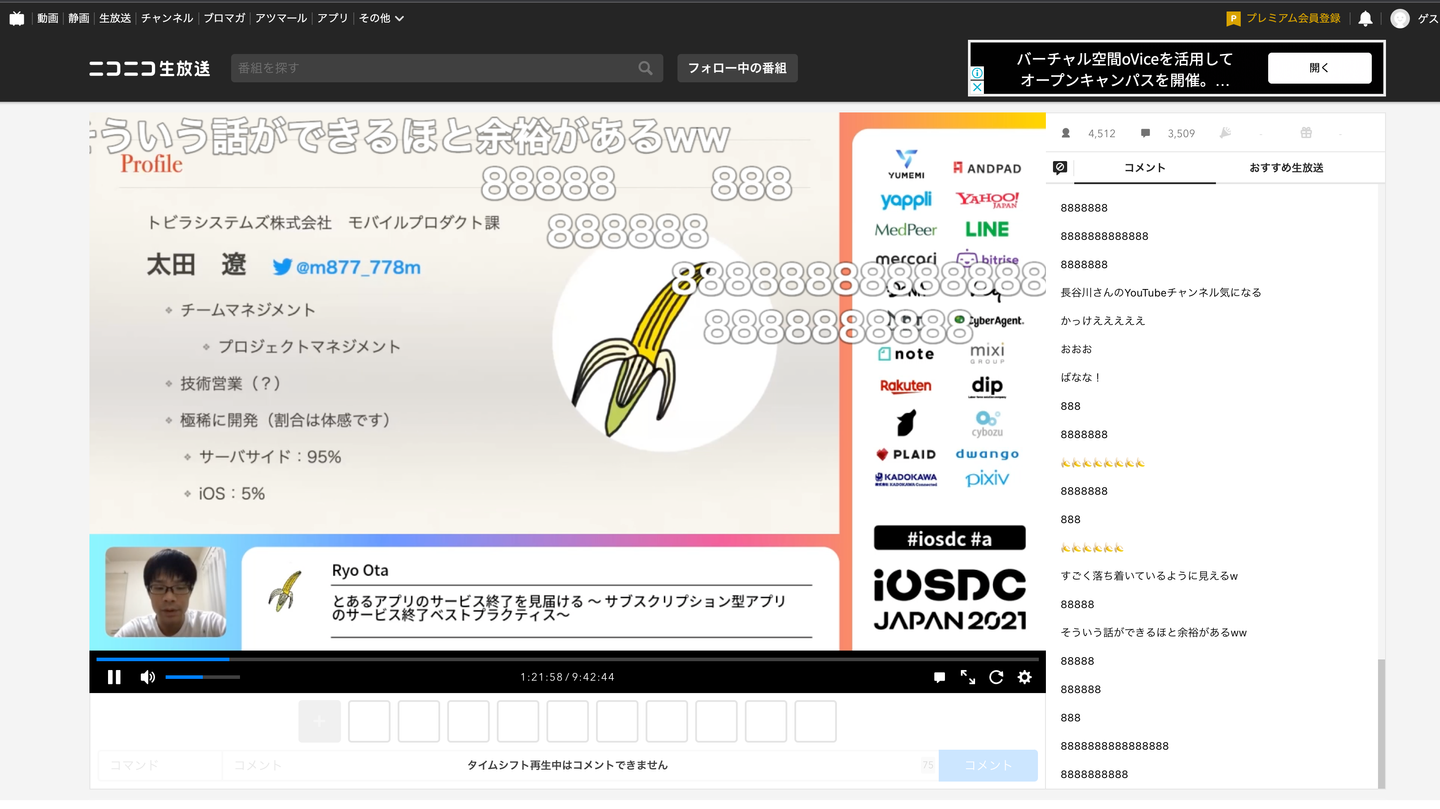Toggle comment display in the player

[x=939, y=677]
